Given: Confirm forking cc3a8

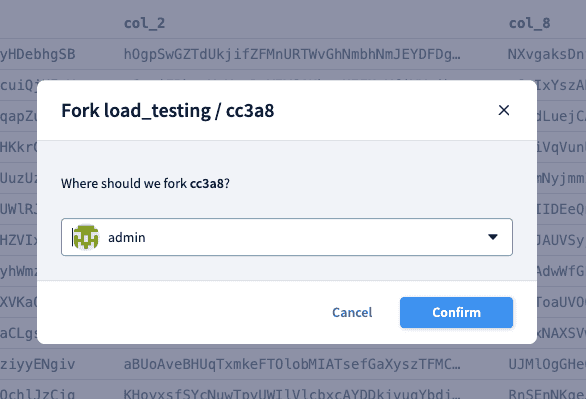Looking at the screenshot, I should click(456, 312).
